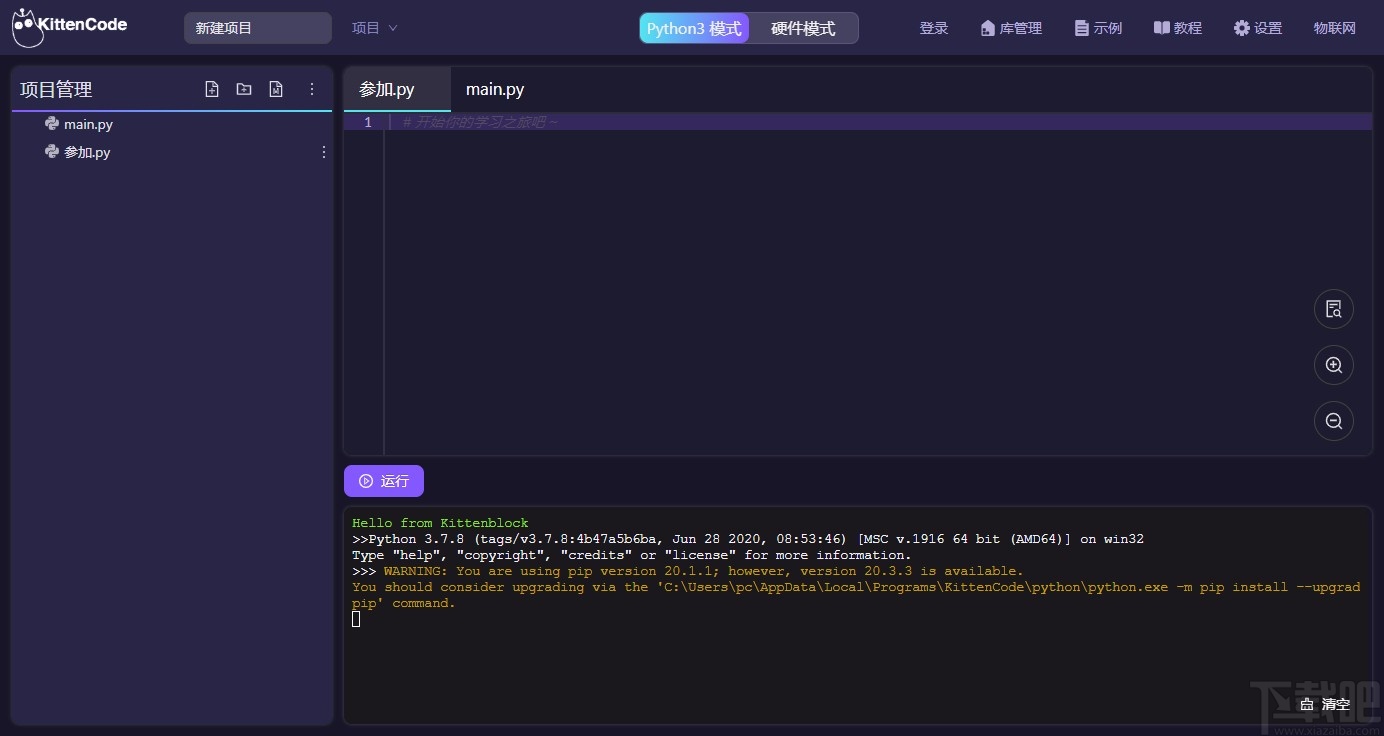Open 库管理 library manager
This screenshot has height=736, width=1384.
tap(1011, 28)
